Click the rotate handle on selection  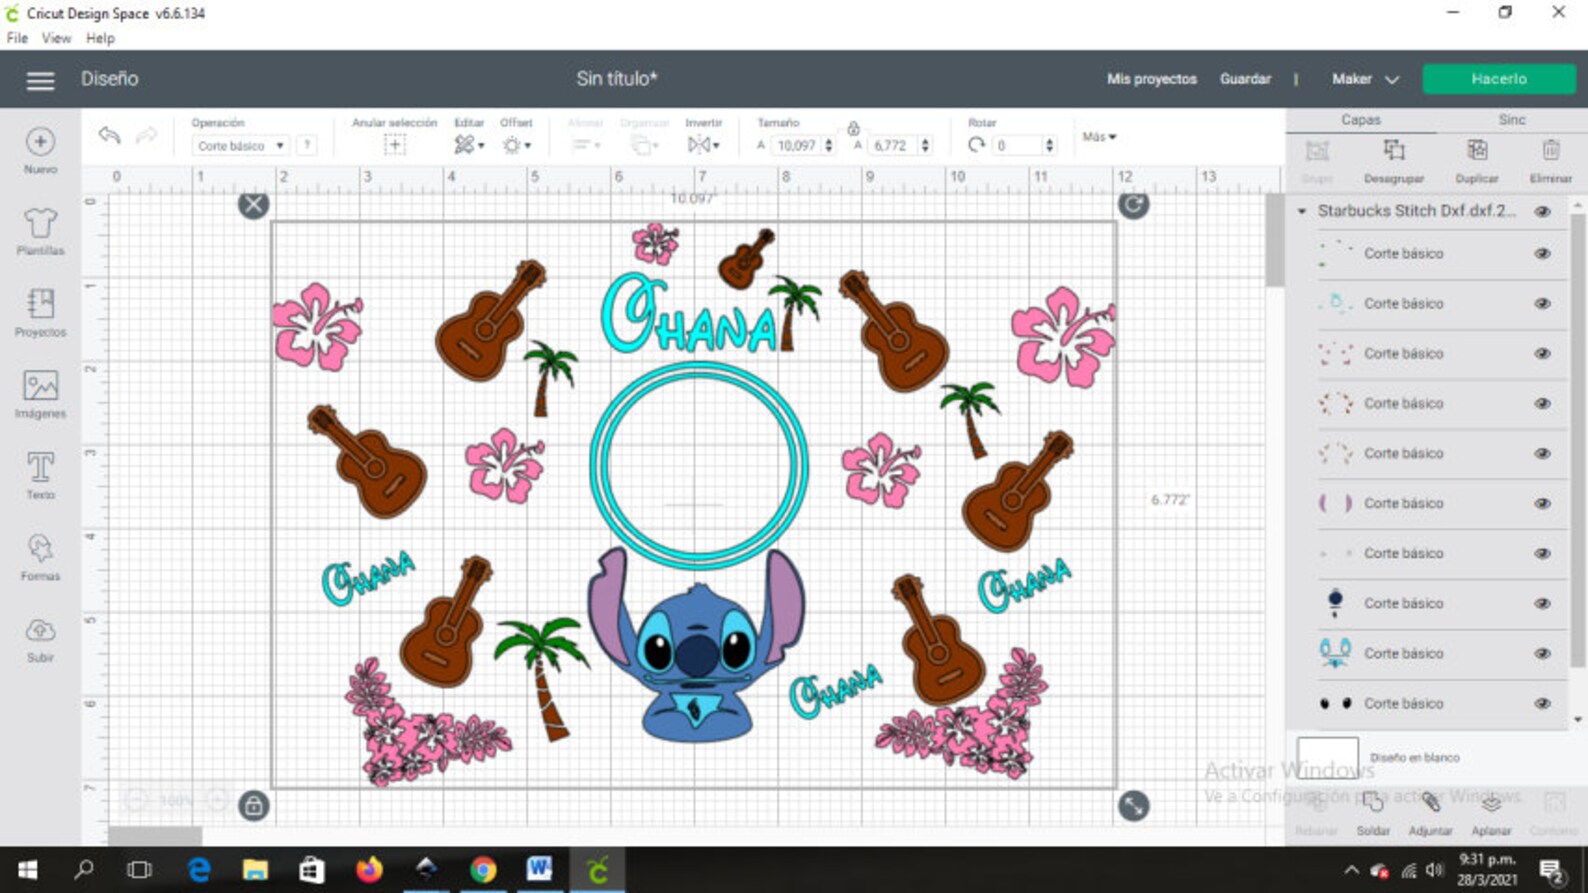coord(1133,205)
